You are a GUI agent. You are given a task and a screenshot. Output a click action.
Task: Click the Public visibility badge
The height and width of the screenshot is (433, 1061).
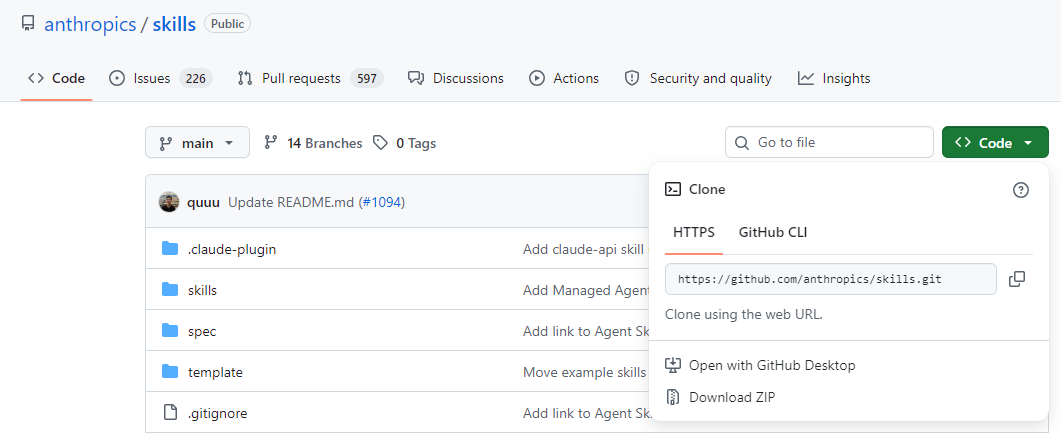(x=227, y=24)
